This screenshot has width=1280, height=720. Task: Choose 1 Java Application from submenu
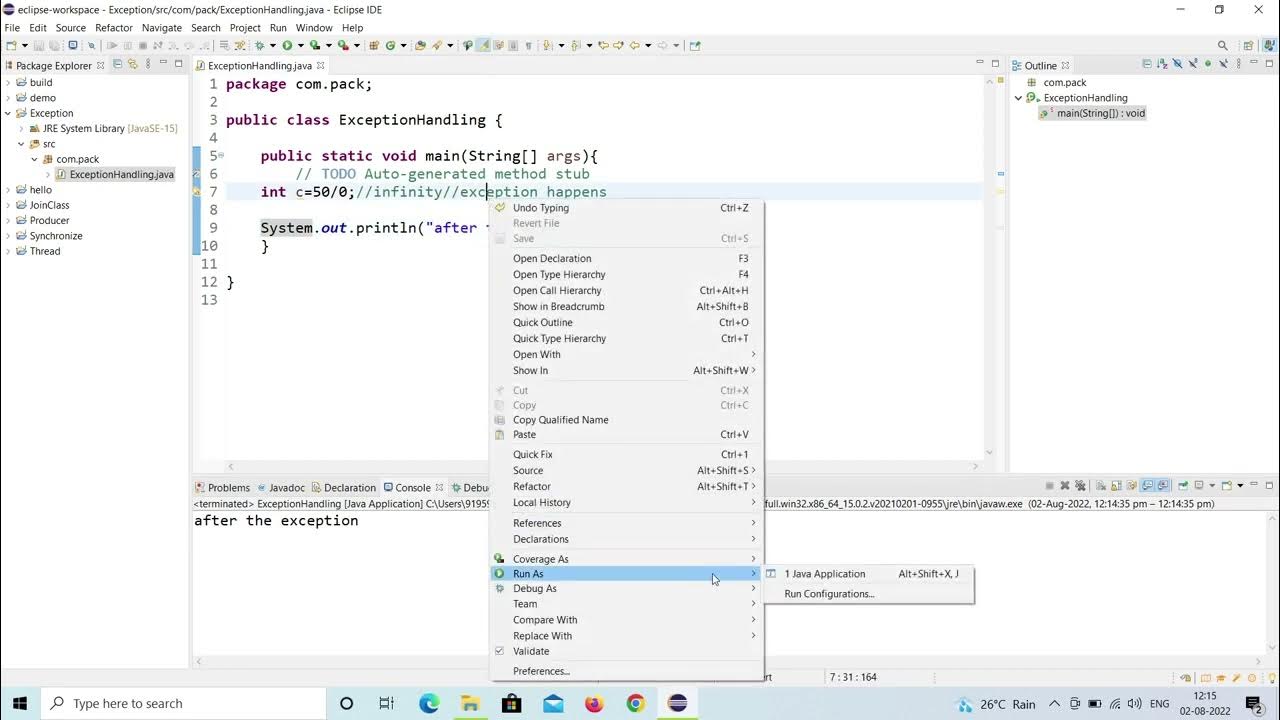[869, 574]
